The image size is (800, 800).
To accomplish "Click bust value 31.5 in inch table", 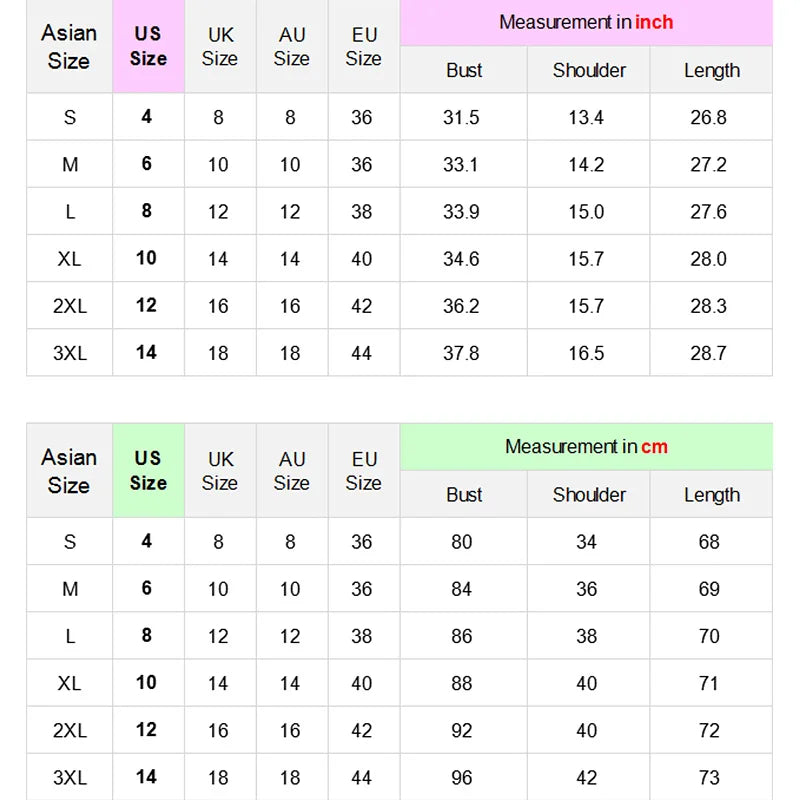I will (x=461, y=117).
